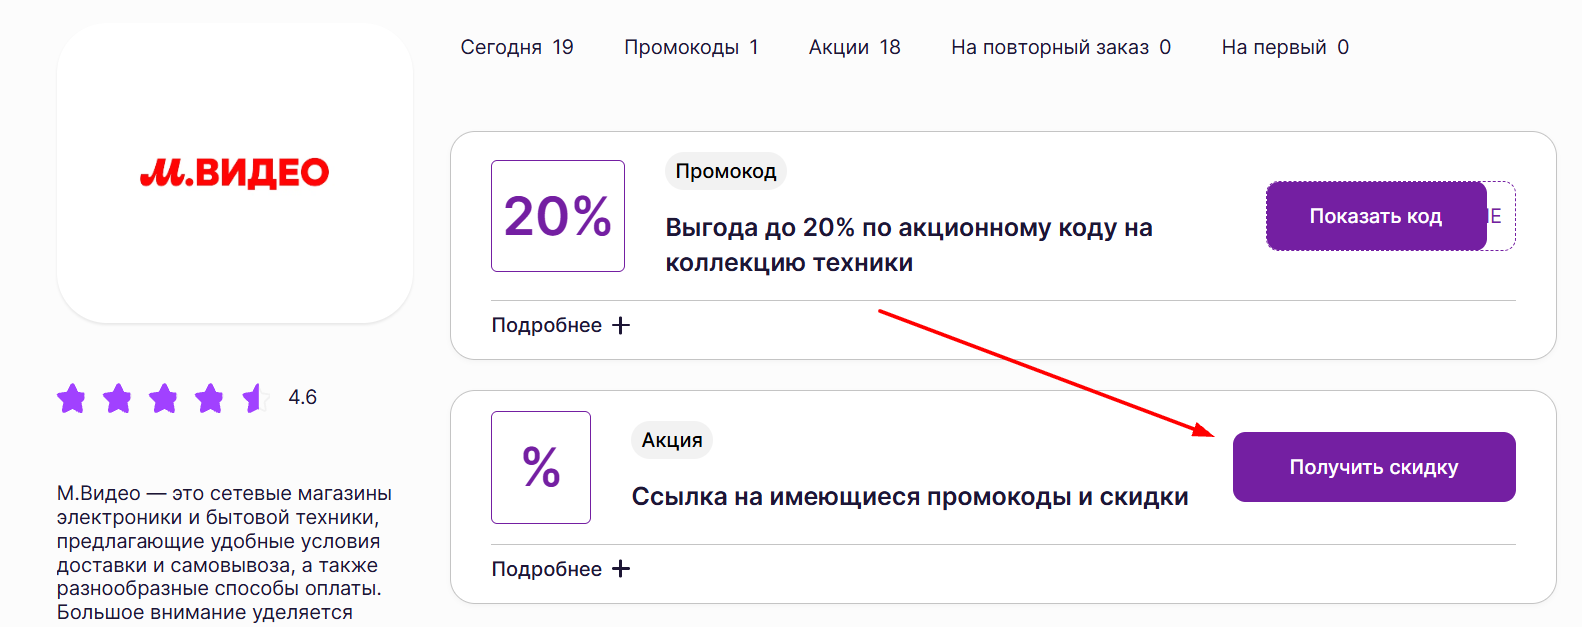
Task: Click the Промокод label tag
Action: 726,171
